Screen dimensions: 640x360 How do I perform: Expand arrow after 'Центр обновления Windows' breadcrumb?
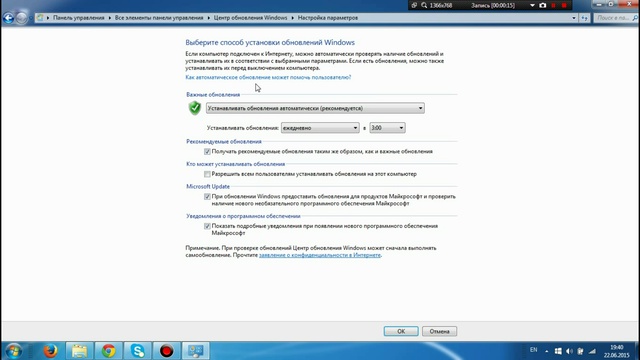293,18
